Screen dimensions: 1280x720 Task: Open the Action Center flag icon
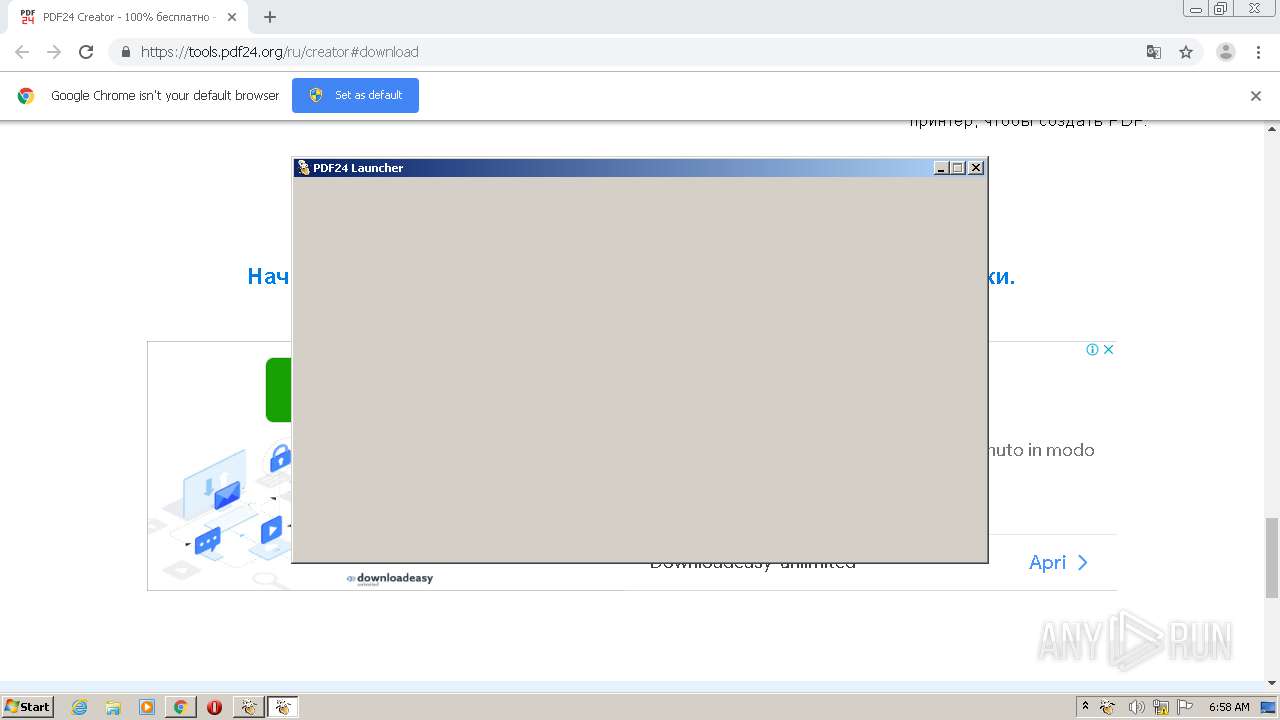1185,707
